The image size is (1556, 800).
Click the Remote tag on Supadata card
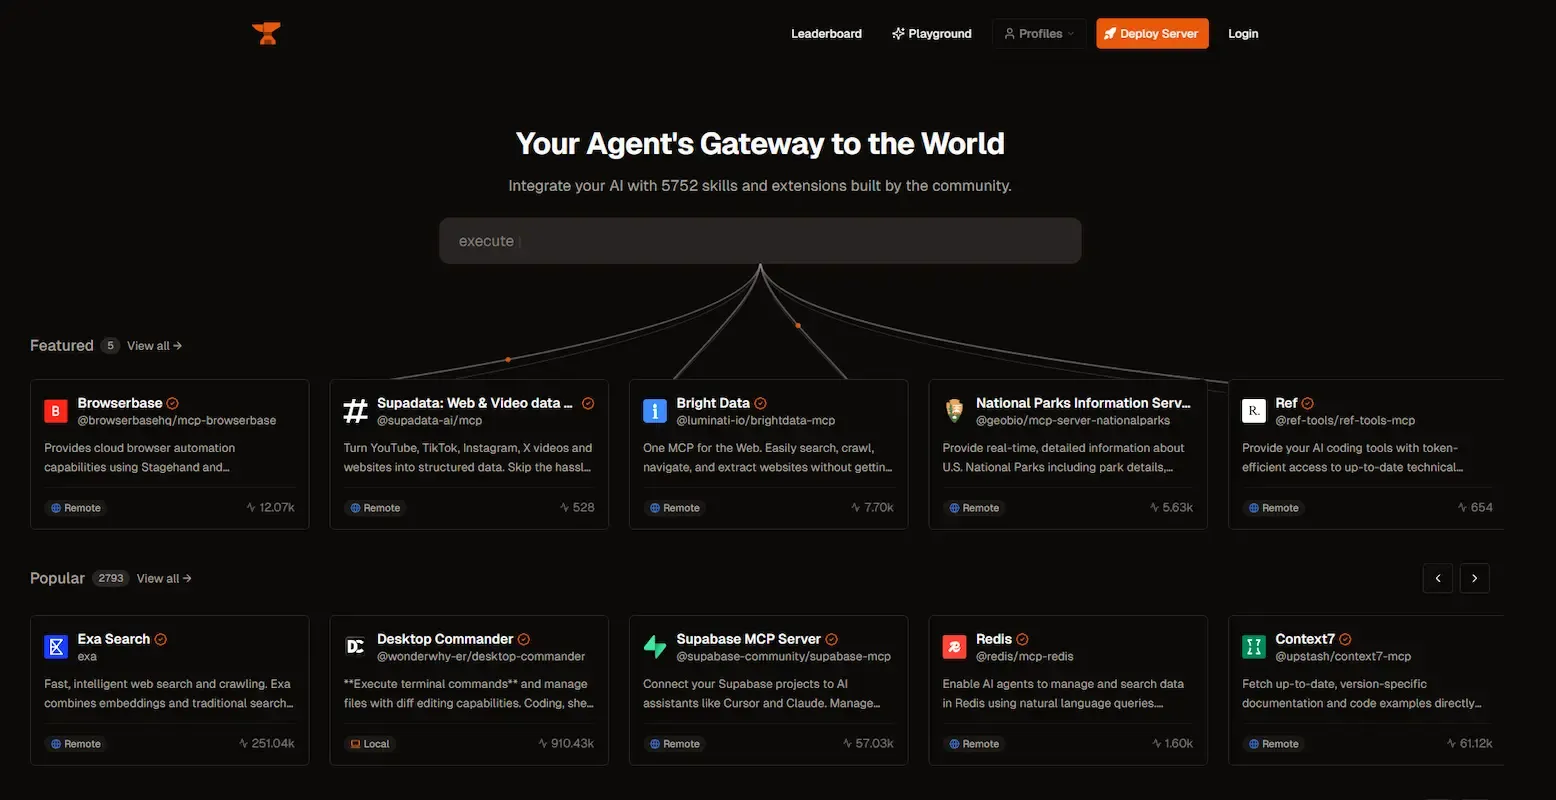(375, 508)
